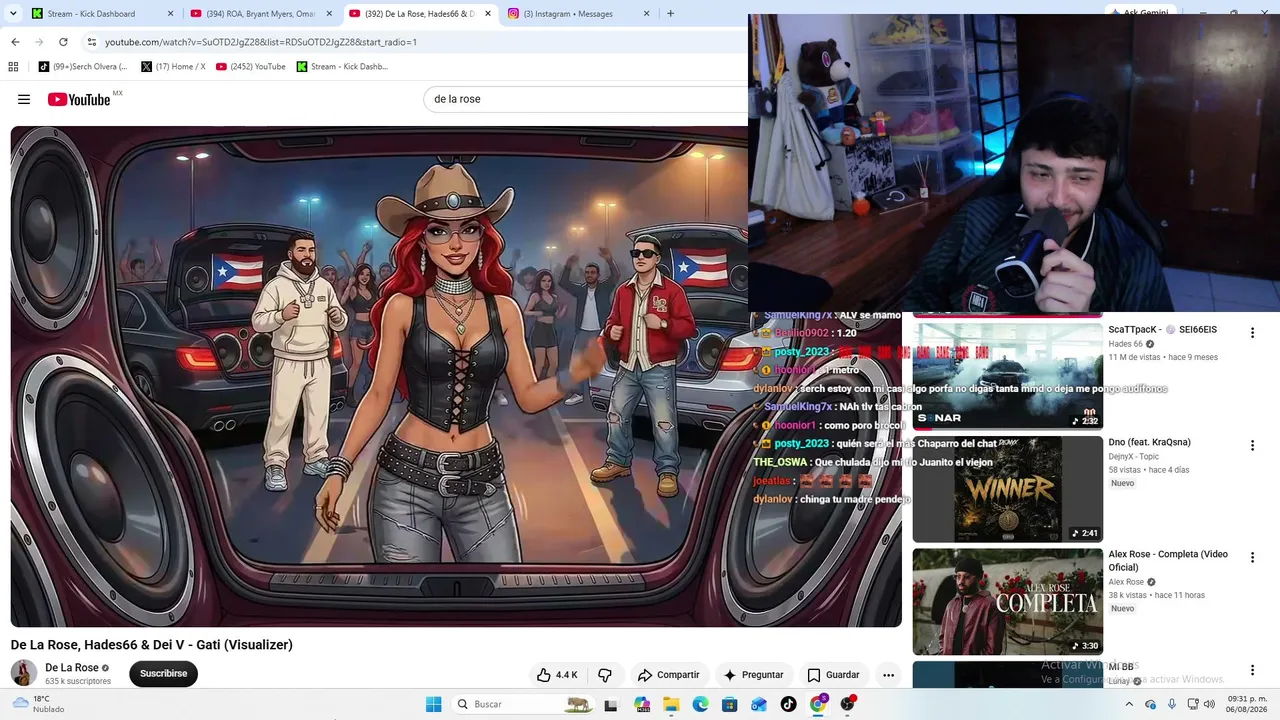Play the ScaTTpack SEI66EIS thumbnail
The image size is (1280, 720).
[1007, 375]
